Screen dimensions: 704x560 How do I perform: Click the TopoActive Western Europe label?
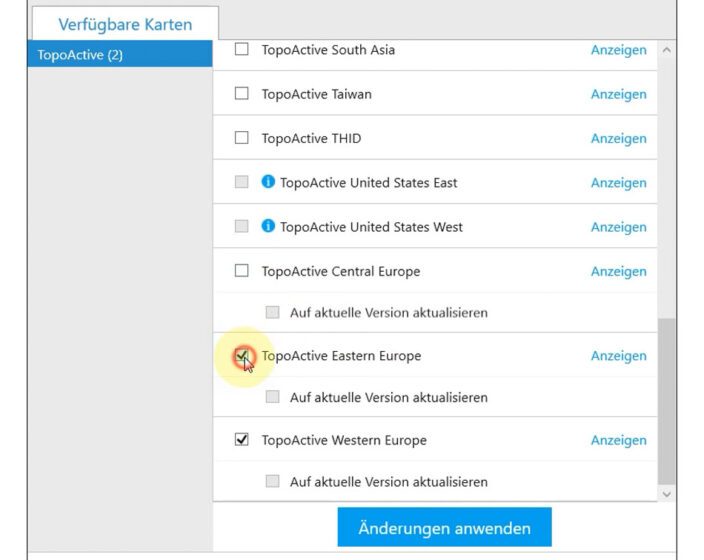[x=344, y=441]
